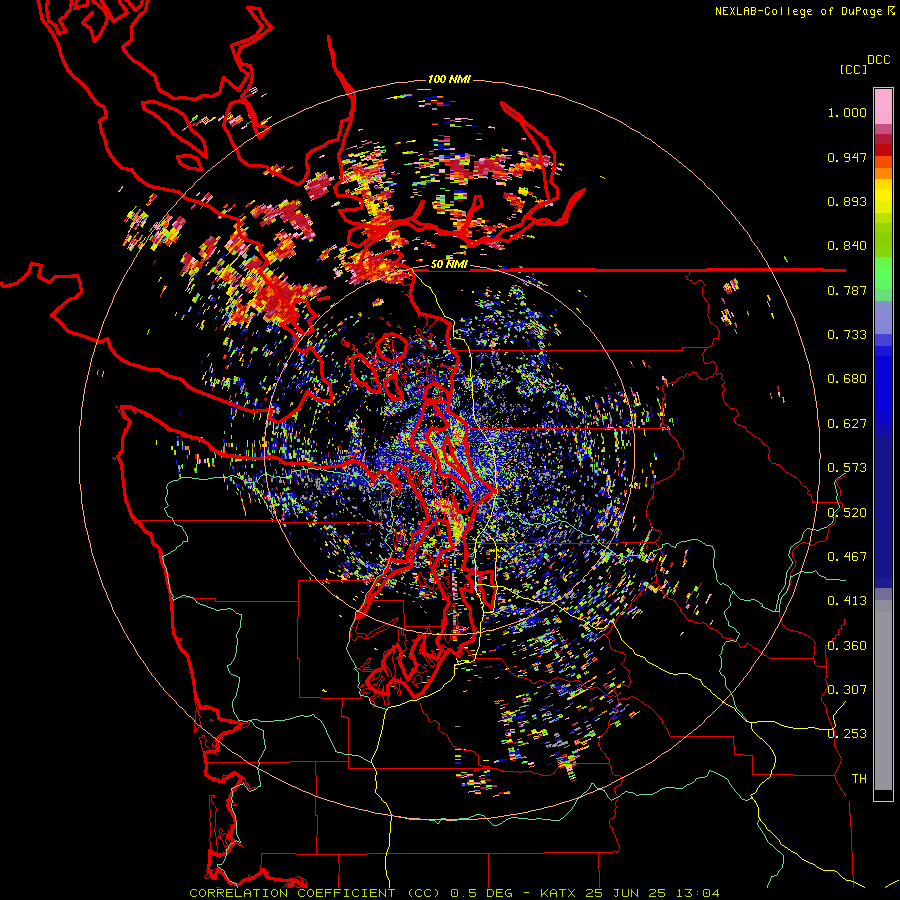This screenshot has height=900, width=900.
Task: Click the 0.840 legend value
Action: (847, 246)
